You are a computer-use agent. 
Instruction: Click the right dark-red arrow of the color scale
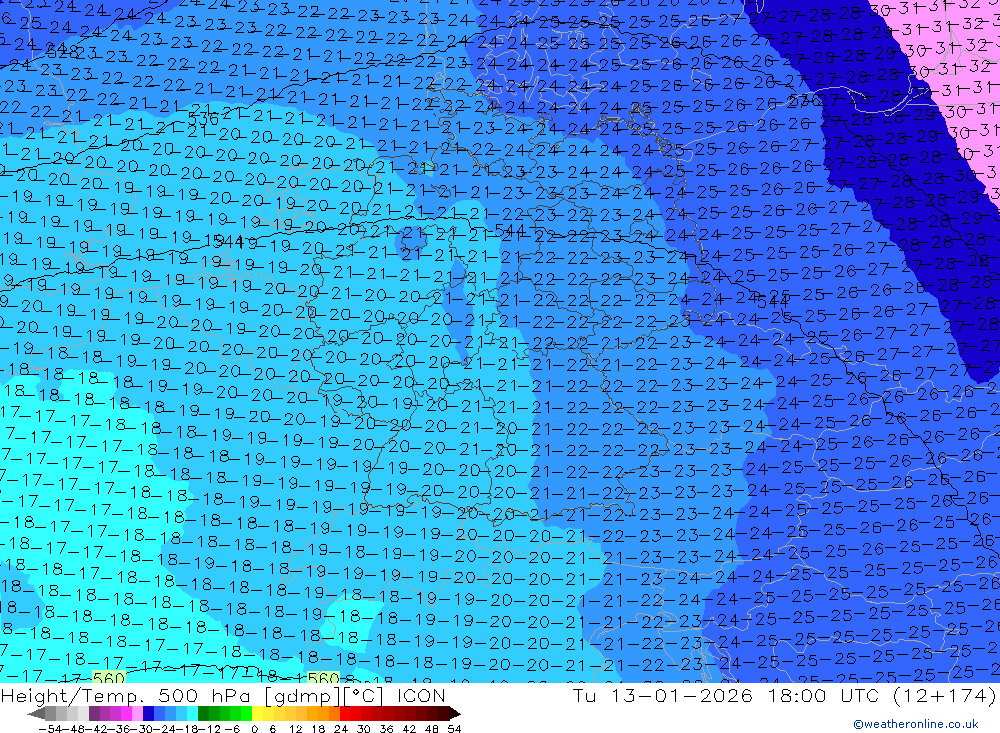(454, 713)
